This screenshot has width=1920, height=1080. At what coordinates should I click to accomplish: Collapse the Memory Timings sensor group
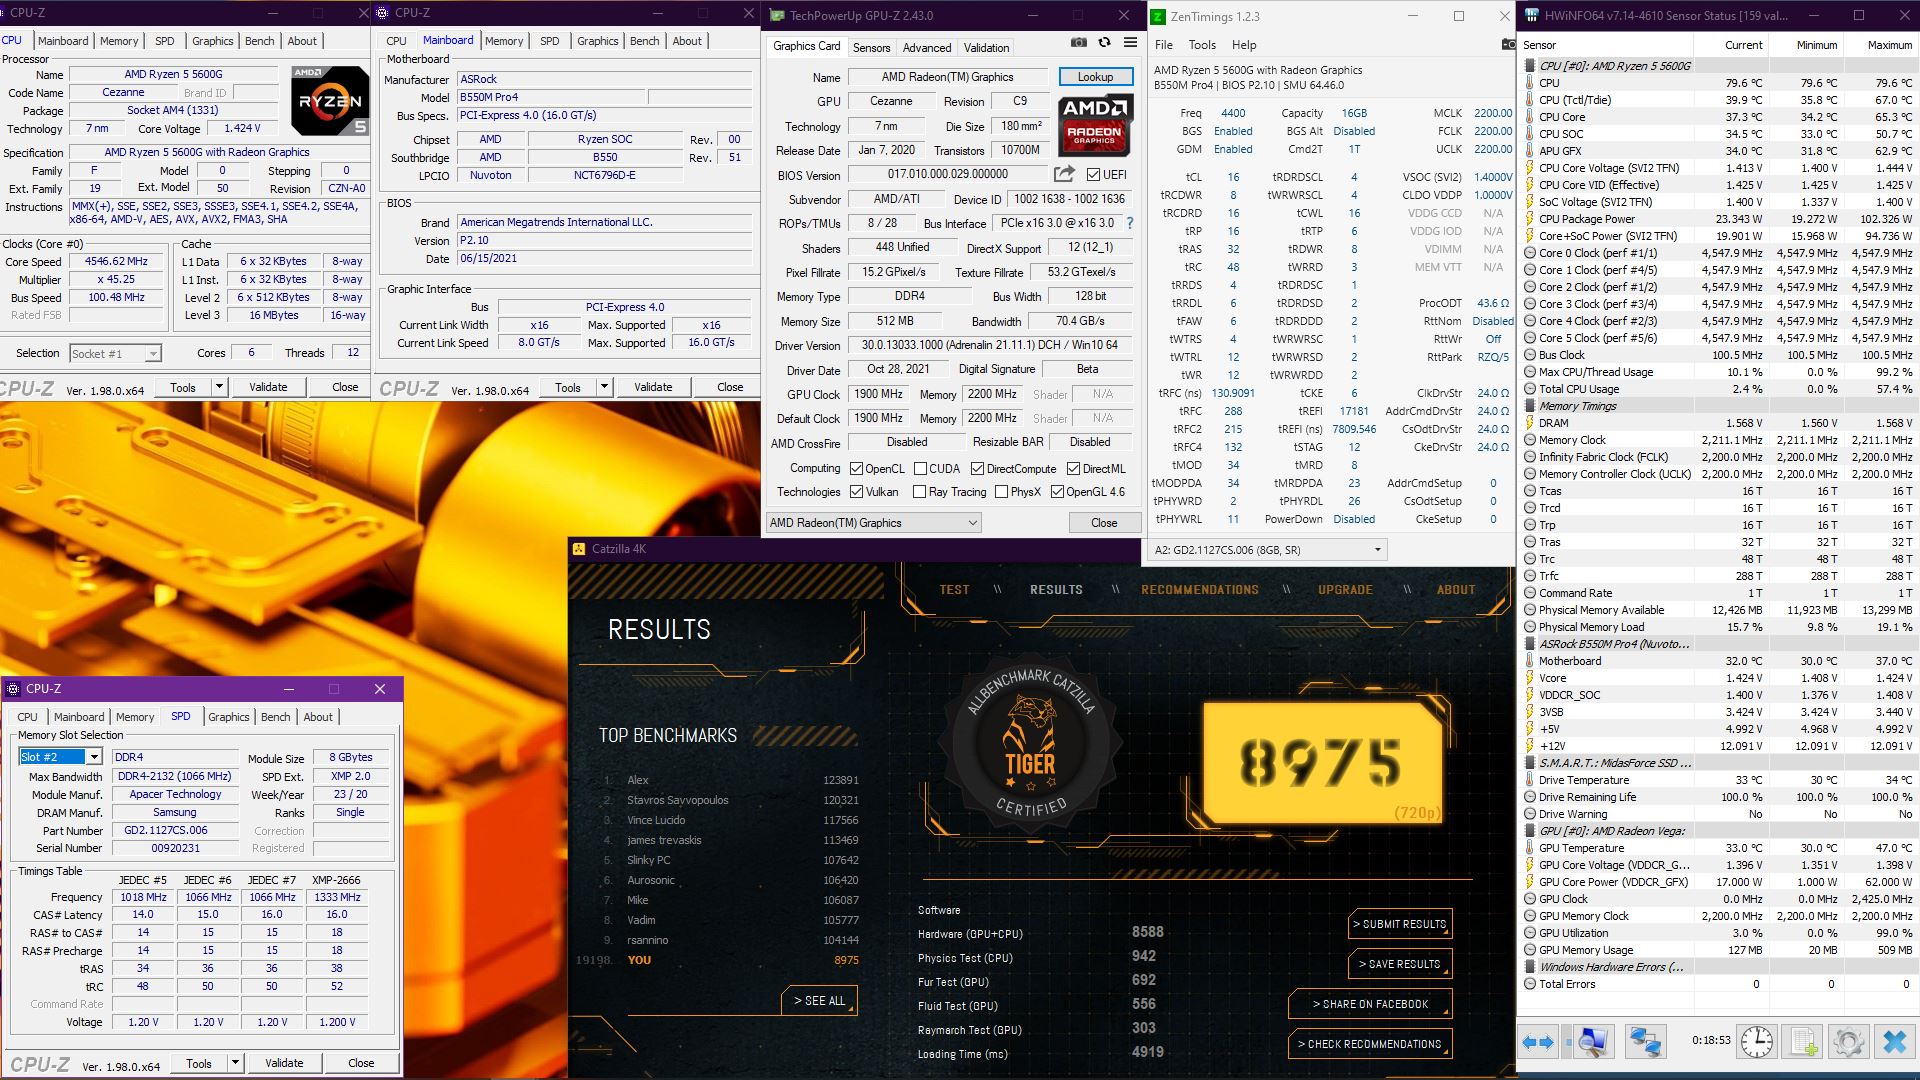[x=1529, y=406]
